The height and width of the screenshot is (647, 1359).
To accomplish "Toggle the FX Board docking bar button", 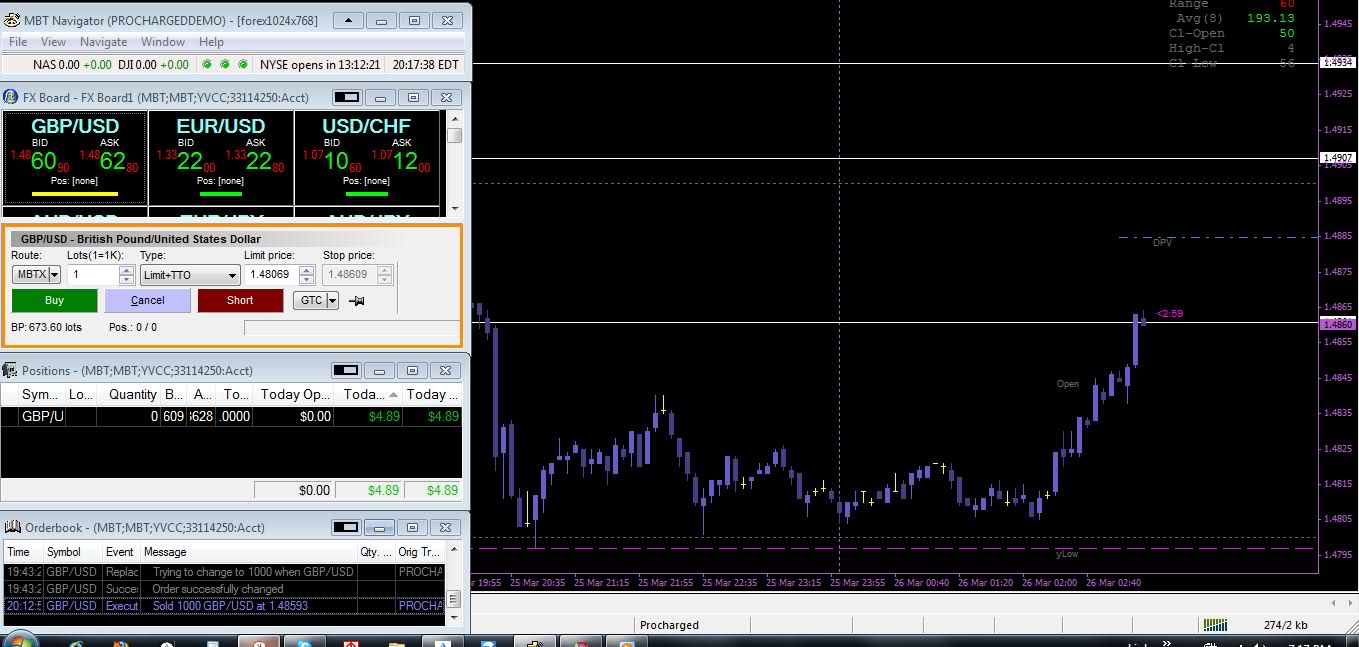I will [346, 97].
